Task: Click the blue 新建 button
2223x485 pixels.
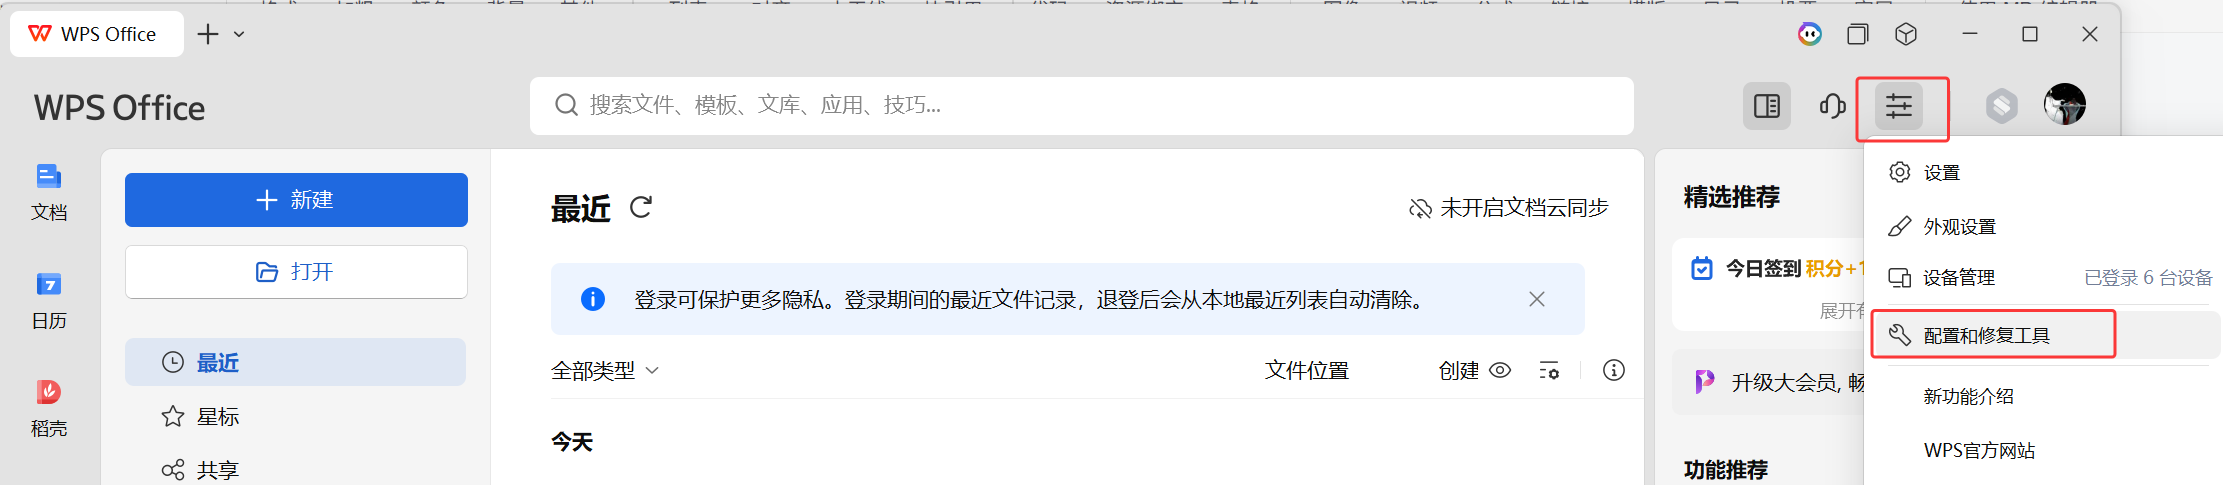Action: point(296,200)
